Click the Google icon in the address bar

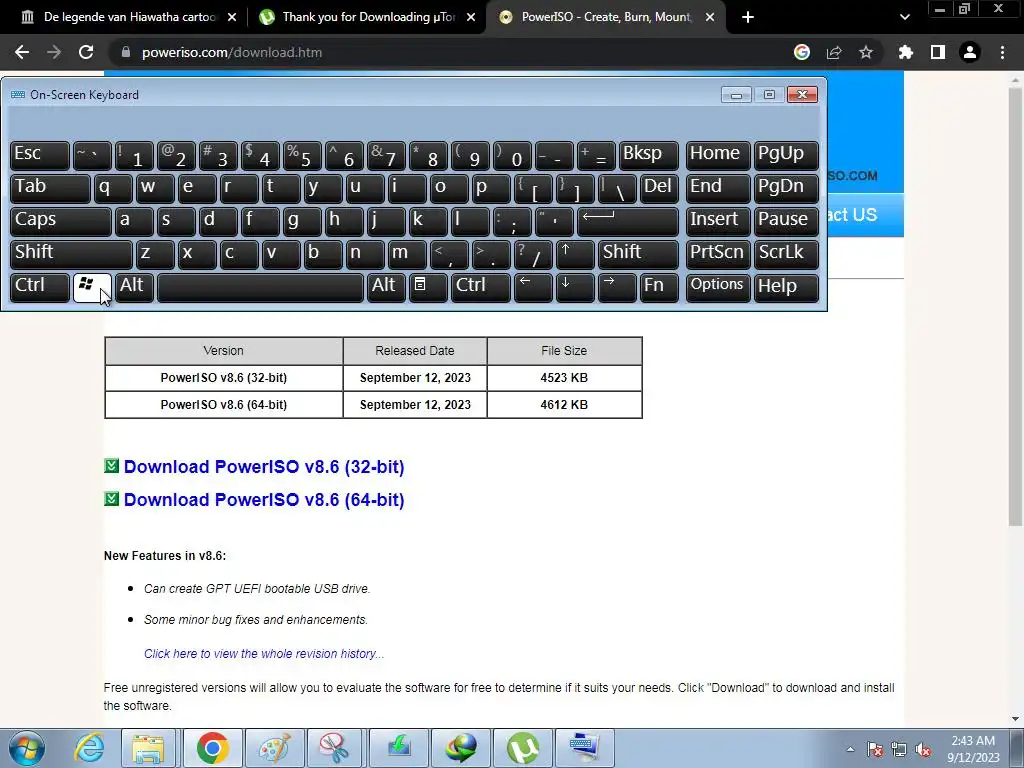click(802, 52)
